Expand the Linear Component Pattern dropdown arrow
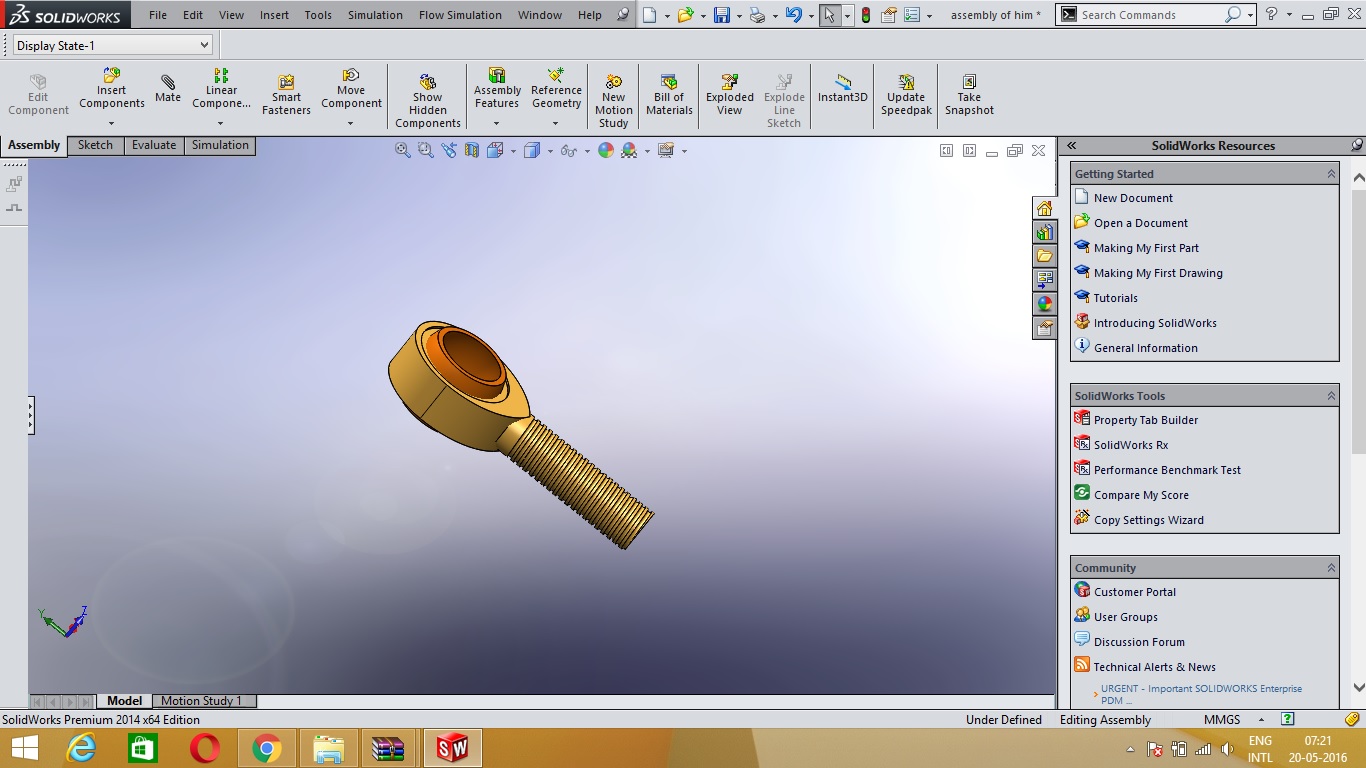This screenshot has height=768, width=1366. click(221, 124)
